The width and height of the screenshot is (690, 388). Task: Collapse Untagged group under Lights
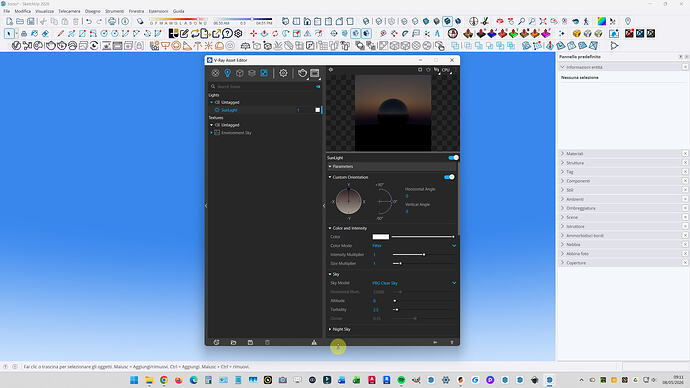tap(211, 102)
